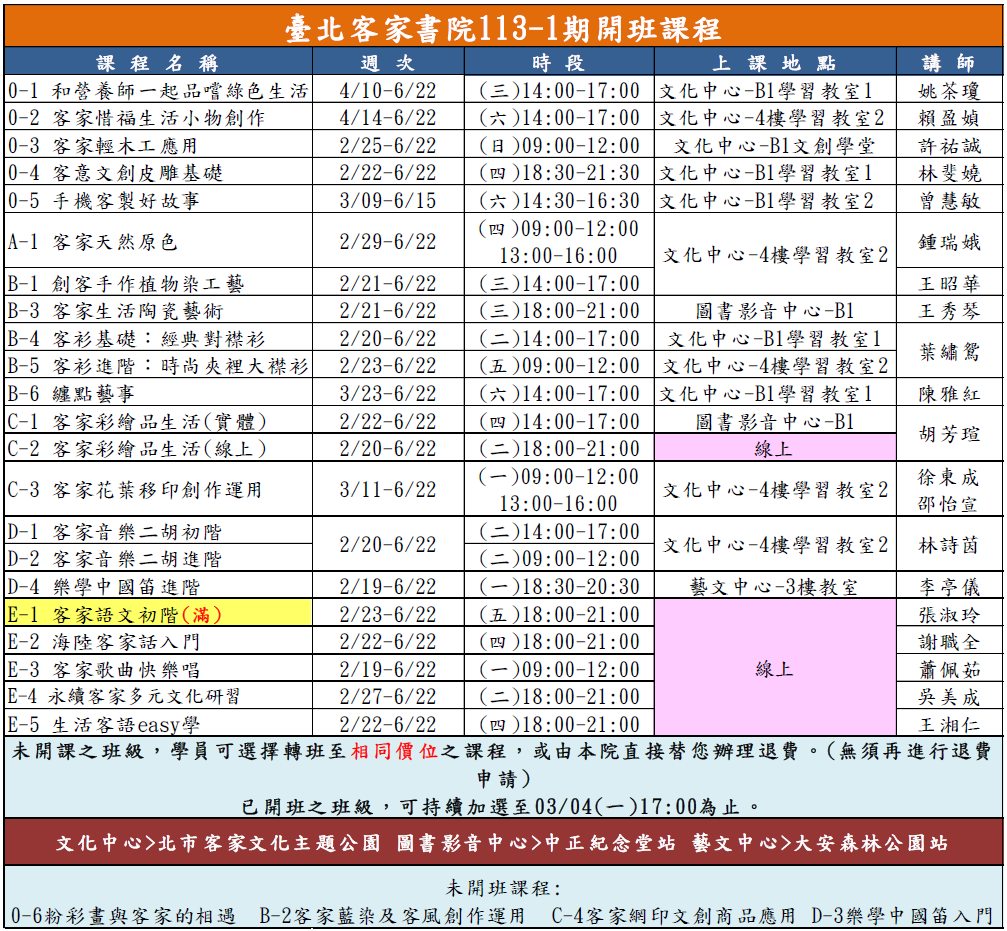Click the red text 相同價位
This screenshot has height=931, width=1007.
click(x=394, y=751)
